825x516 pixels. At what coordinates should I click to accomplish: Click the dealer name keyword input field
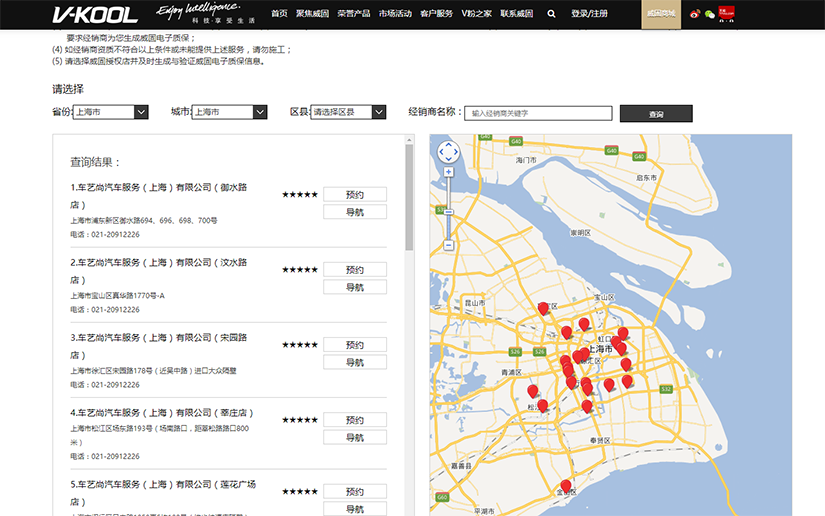(x=538, y=114)
